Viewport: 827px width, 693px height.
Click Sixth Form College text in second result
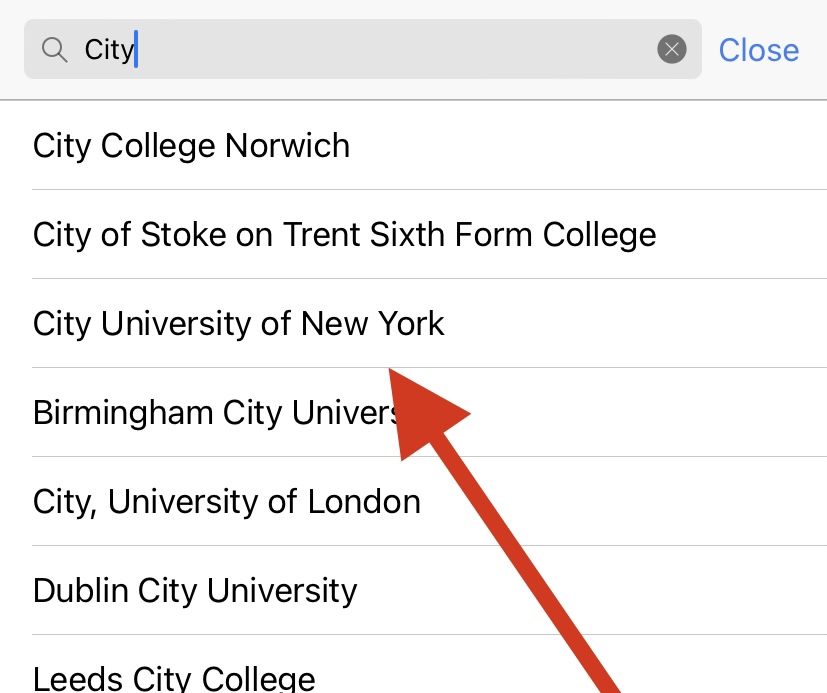pos(513,234)
